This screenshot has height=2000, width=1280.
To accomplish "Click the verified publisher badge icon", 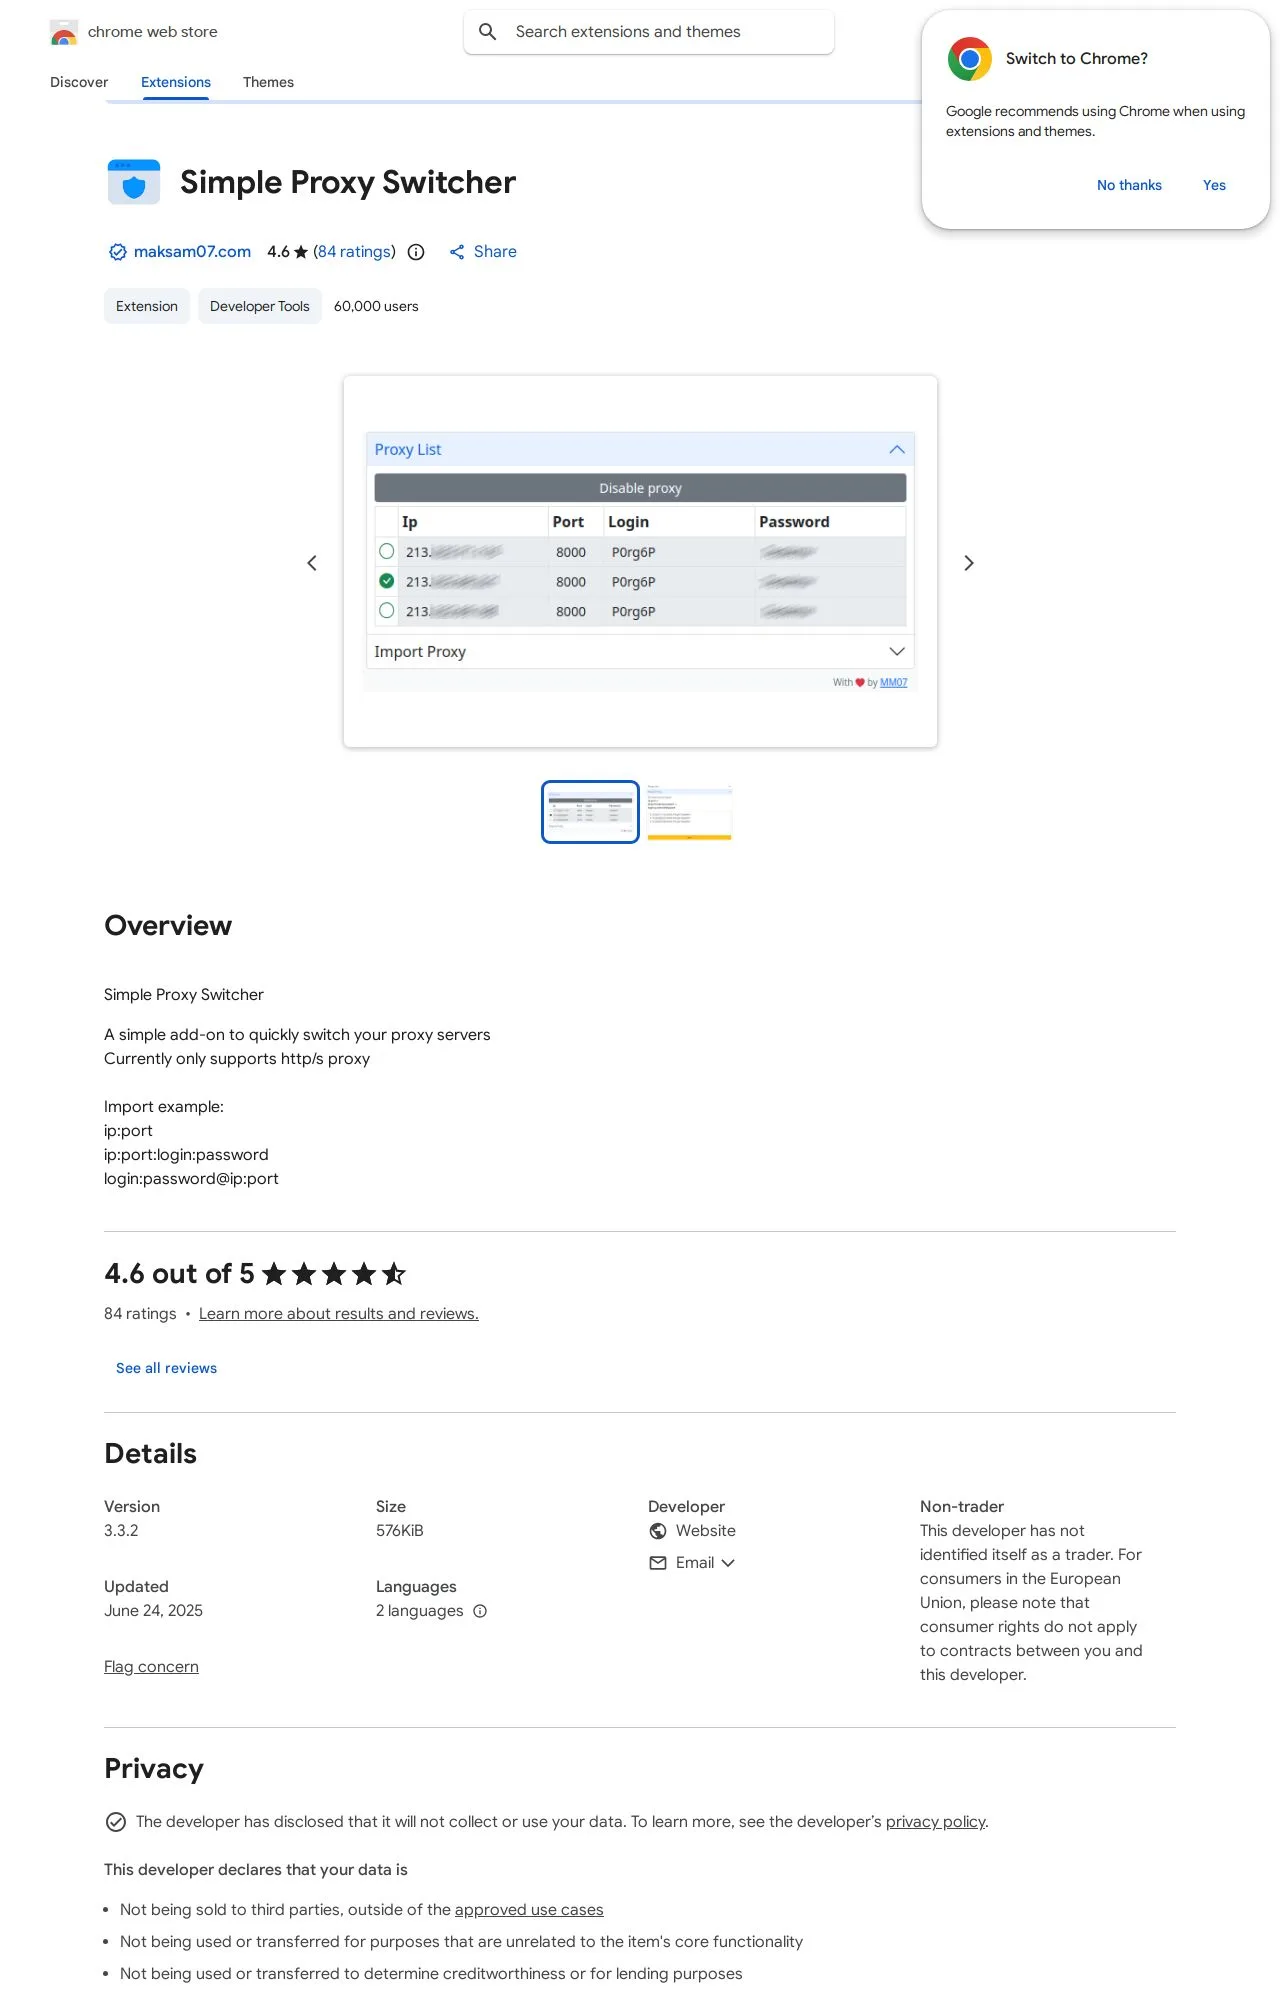I will pyautogui.click(x=117, y=252).
